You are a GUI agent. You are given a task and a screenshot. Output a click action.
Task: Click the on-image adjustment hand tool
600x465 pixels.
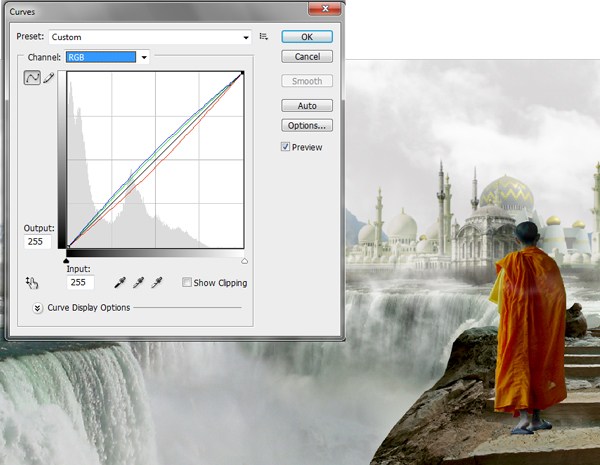pyautogui.click(x=31, y=283)
